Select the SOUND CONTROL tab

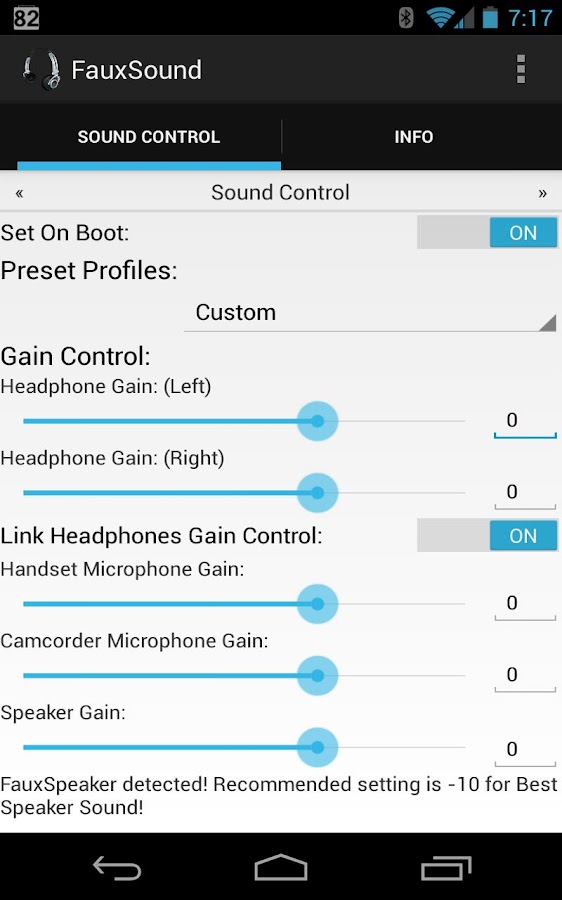[149, 137]
